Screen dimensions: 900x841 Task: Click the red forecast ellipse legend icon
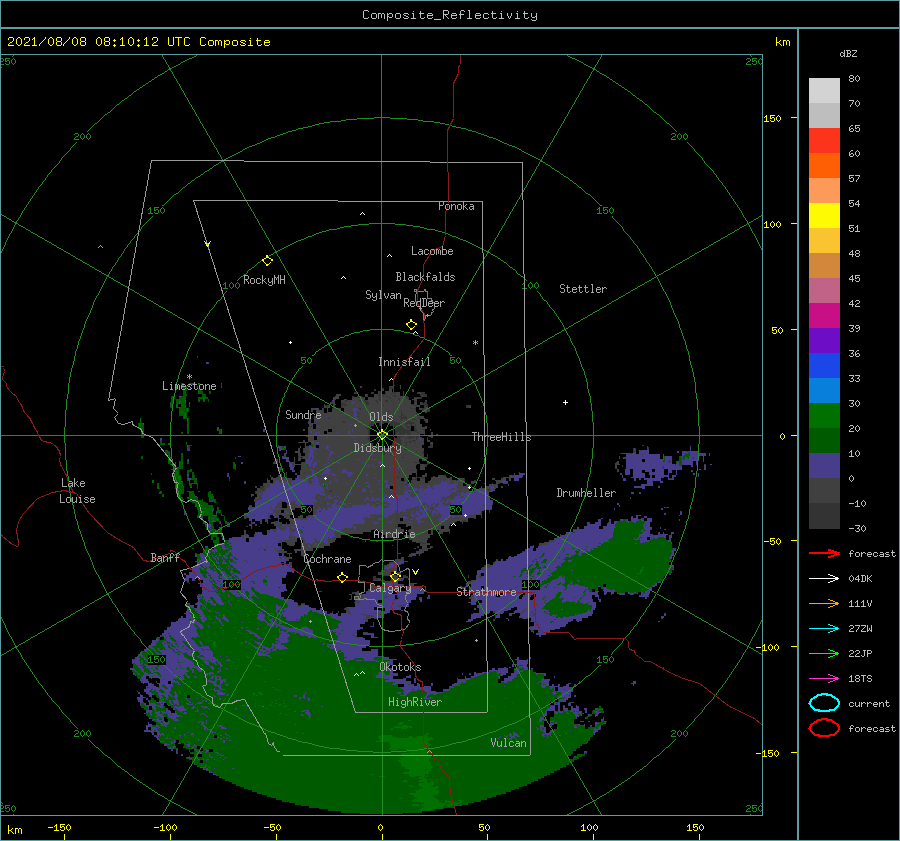coord(824,728)
